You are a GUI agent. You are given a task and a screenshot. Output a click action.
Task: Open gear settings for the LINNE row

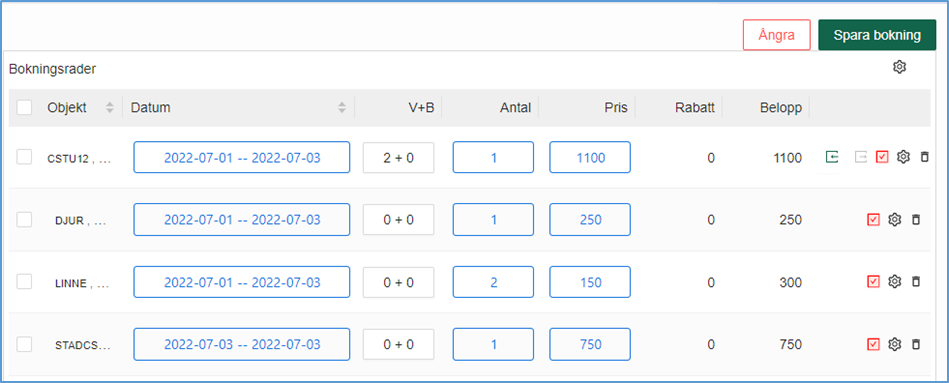(895, 281)
